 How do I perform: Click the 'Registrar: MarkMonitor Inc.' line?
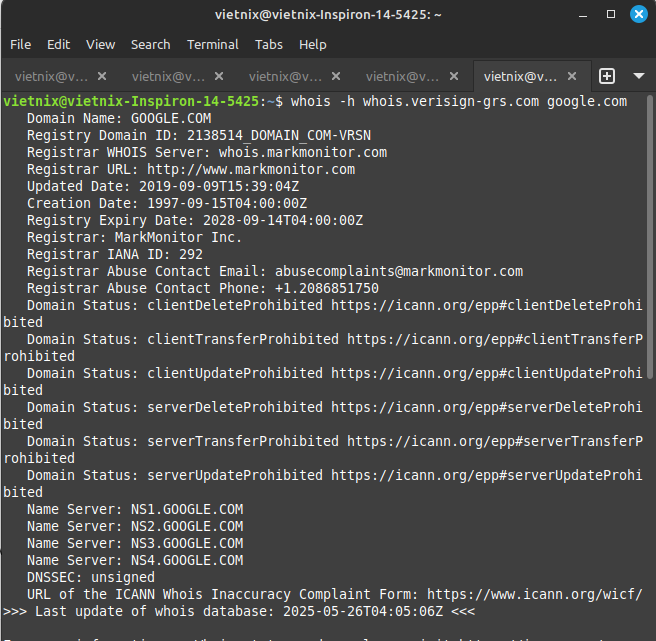[x=134, y=237]
